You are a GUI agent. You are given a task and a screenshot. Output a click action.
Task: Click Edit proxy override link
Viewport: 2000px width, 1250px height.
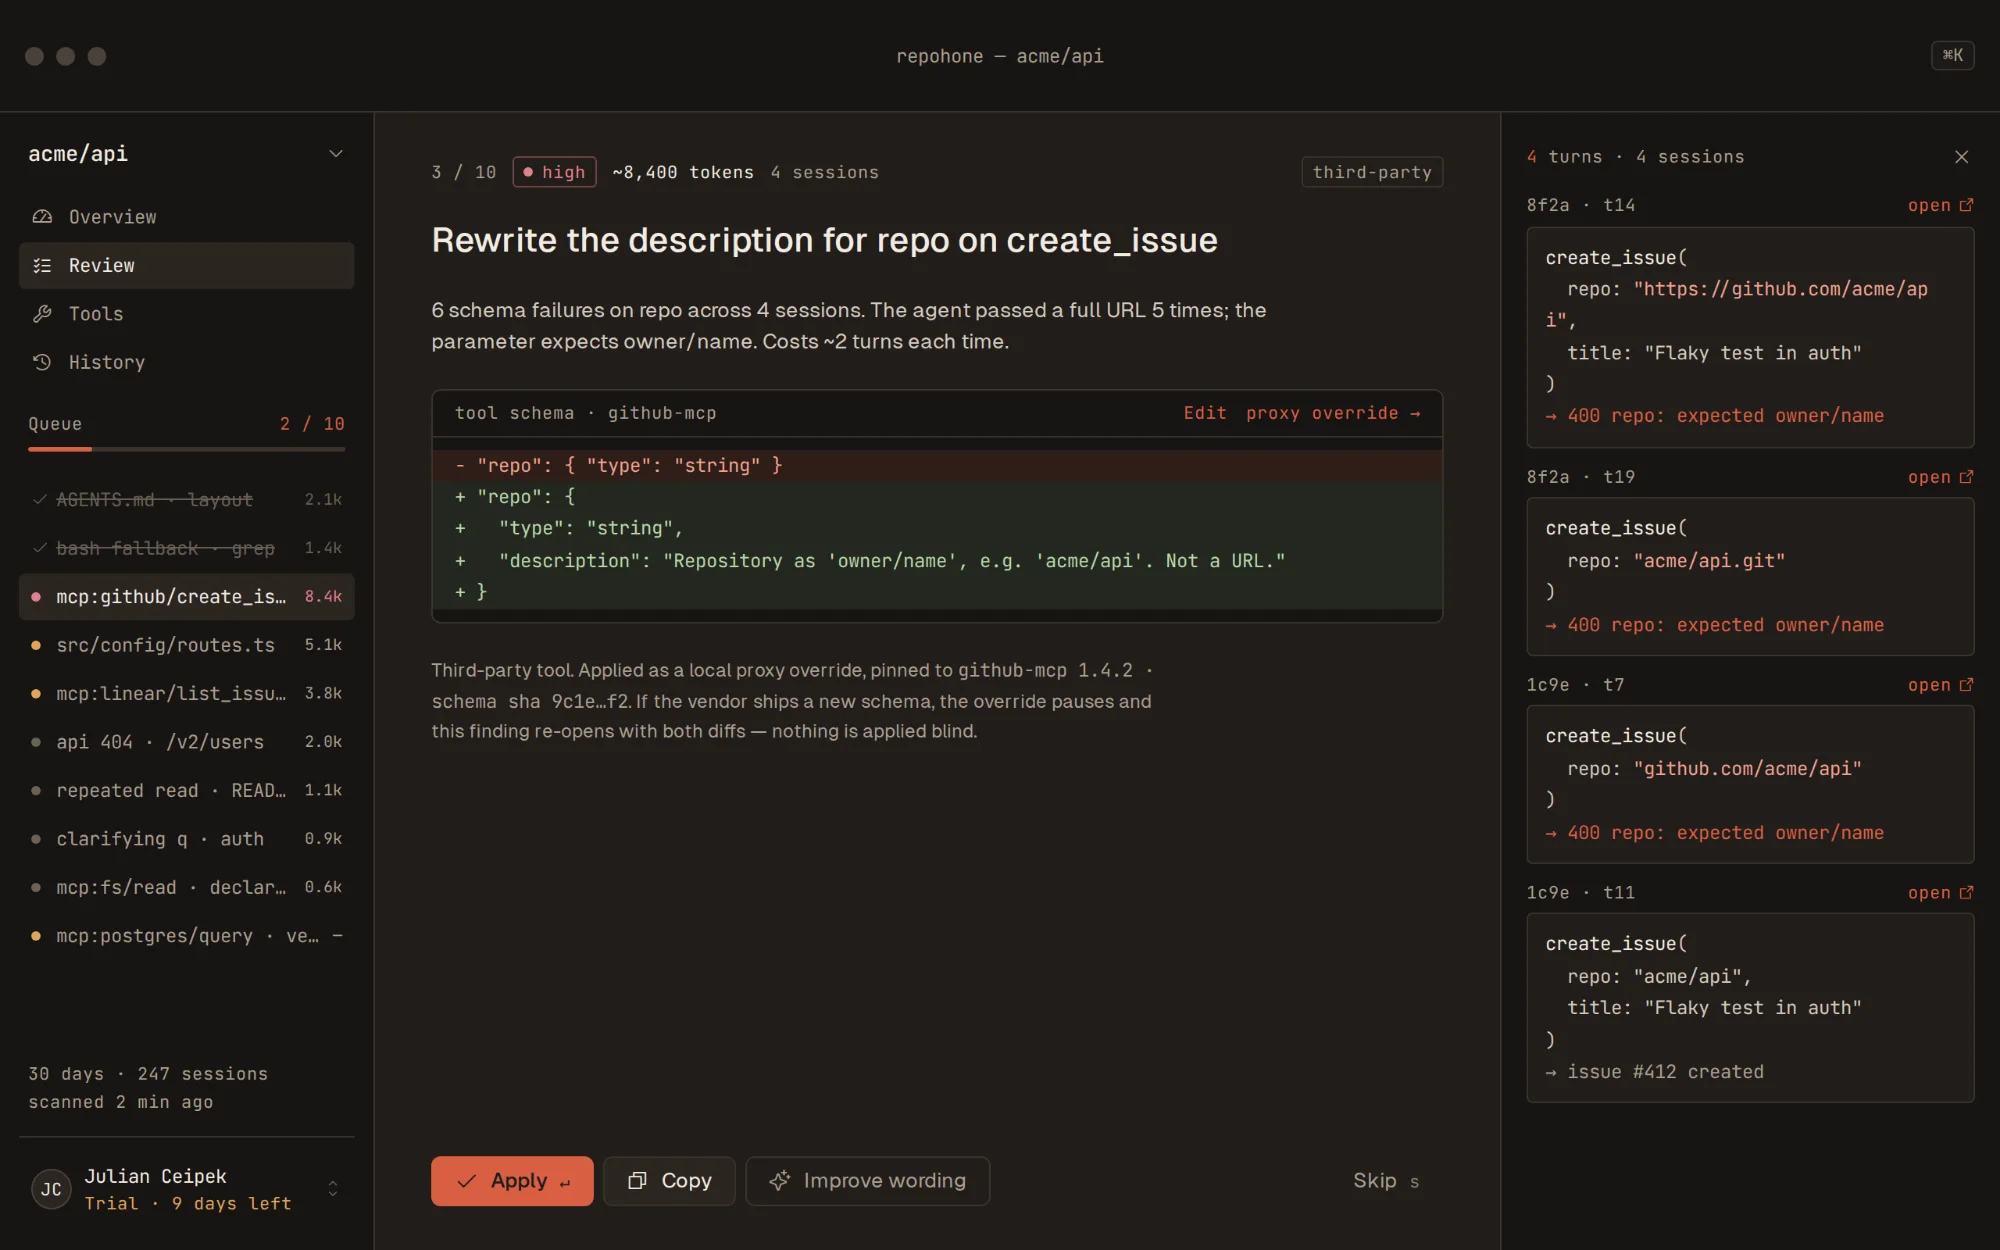[x=1302, y=413]
